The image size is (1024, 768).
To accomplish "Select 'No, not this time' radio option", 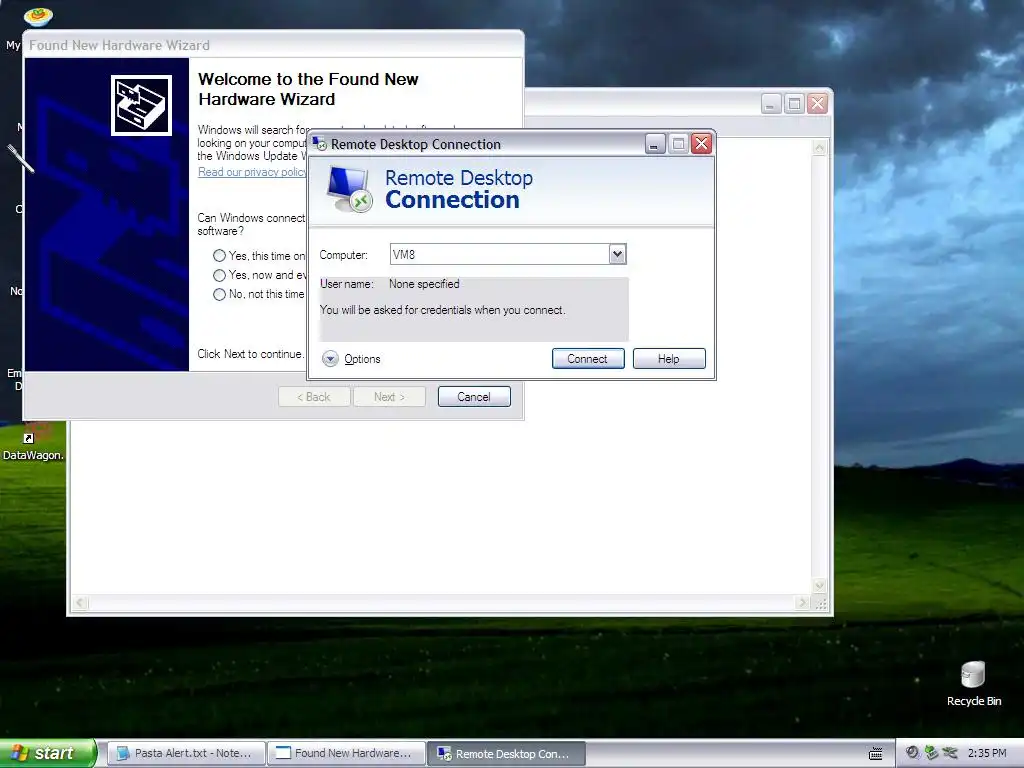I will coord(219,294).
